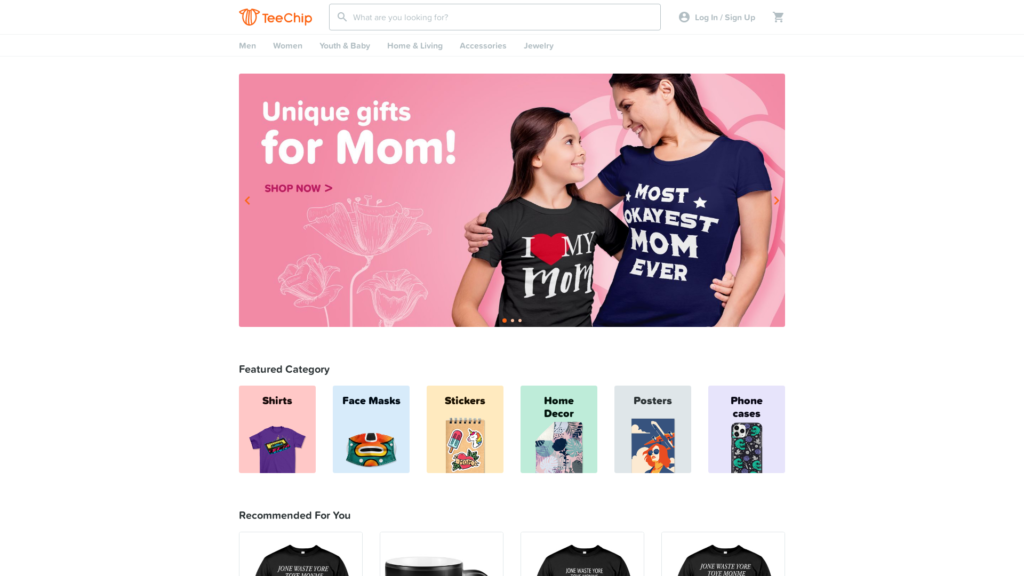Go to previous banner slide arrow

pos(248,200)
